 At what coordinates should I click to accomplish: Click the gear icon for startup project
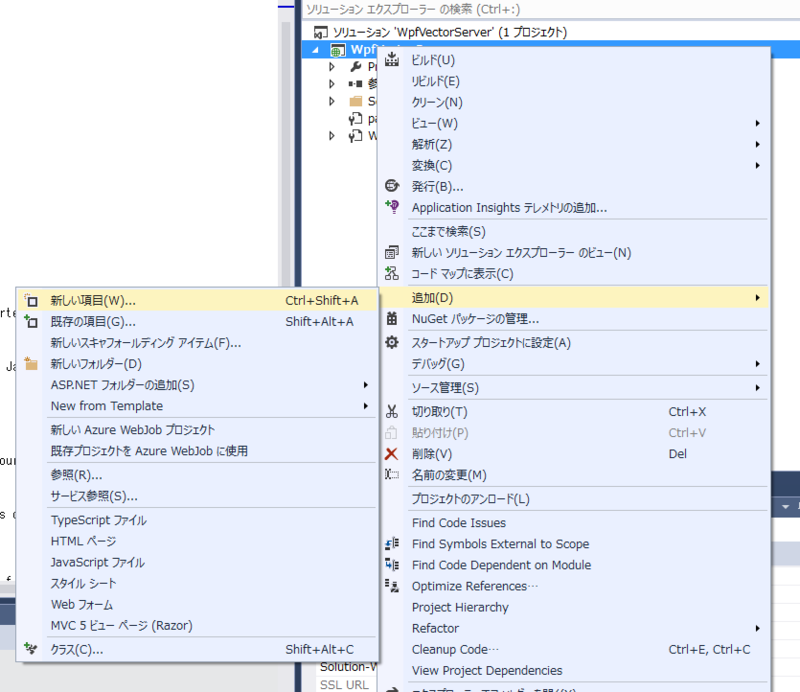(x=392, y=342)
